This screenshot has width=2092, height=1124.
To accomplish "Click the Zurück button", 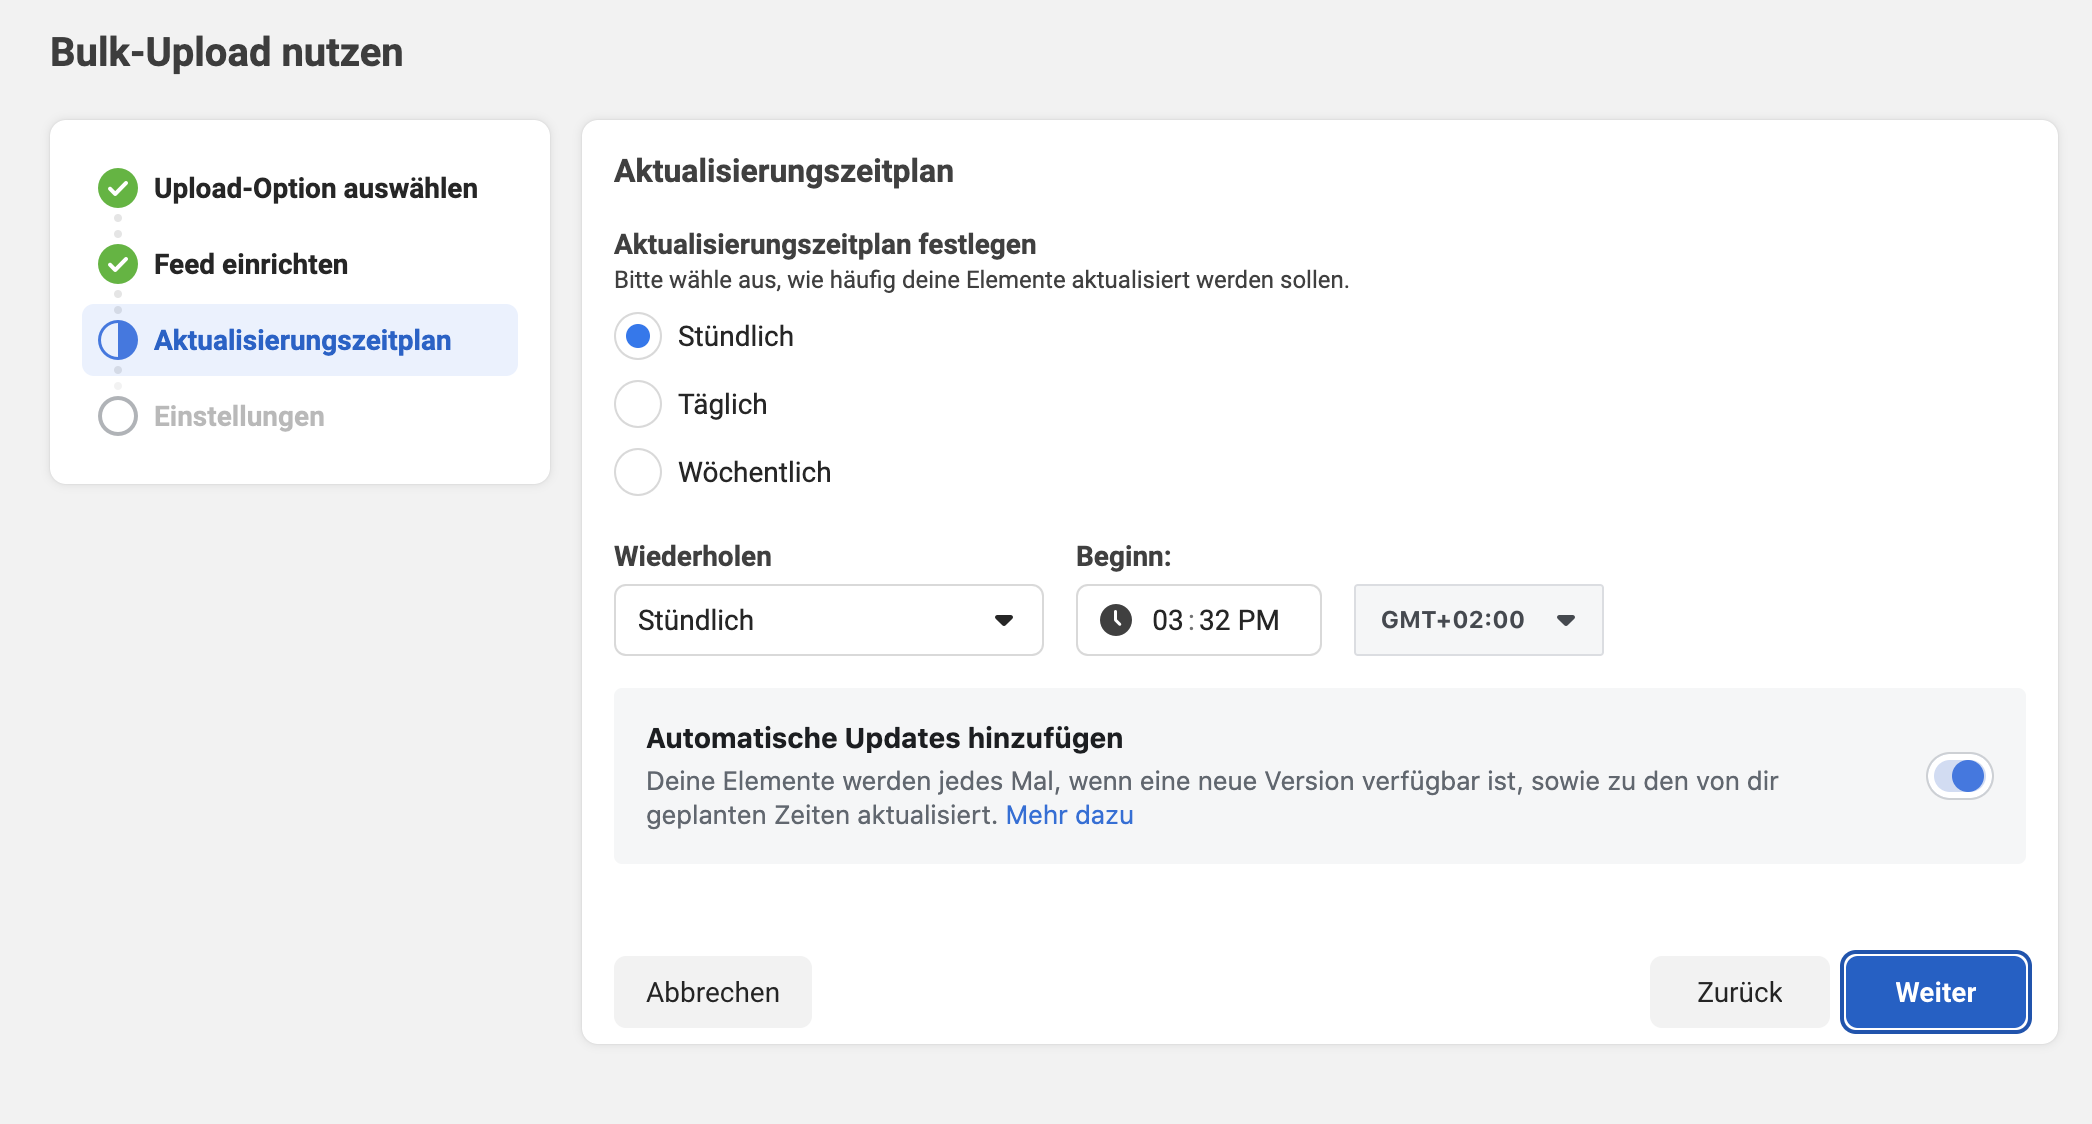I will pyautogui.click(x=1740, y=992).
